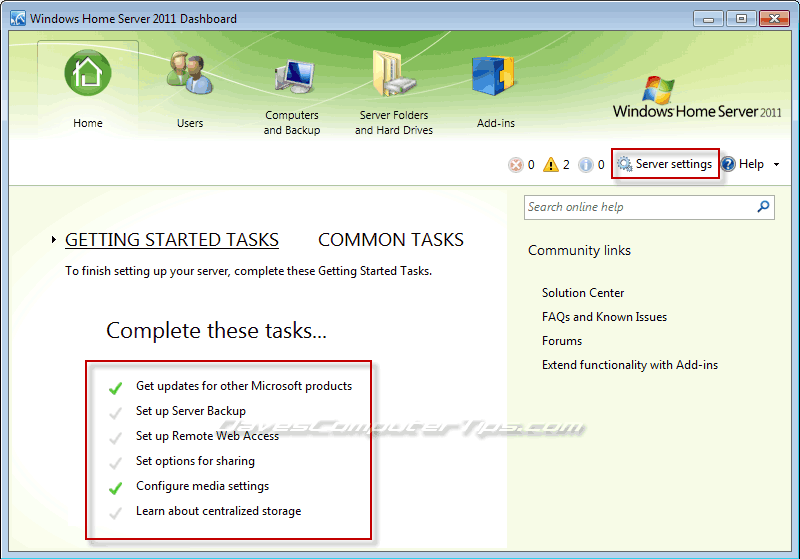Expand the Help dropdown arrow

point(777,164)
